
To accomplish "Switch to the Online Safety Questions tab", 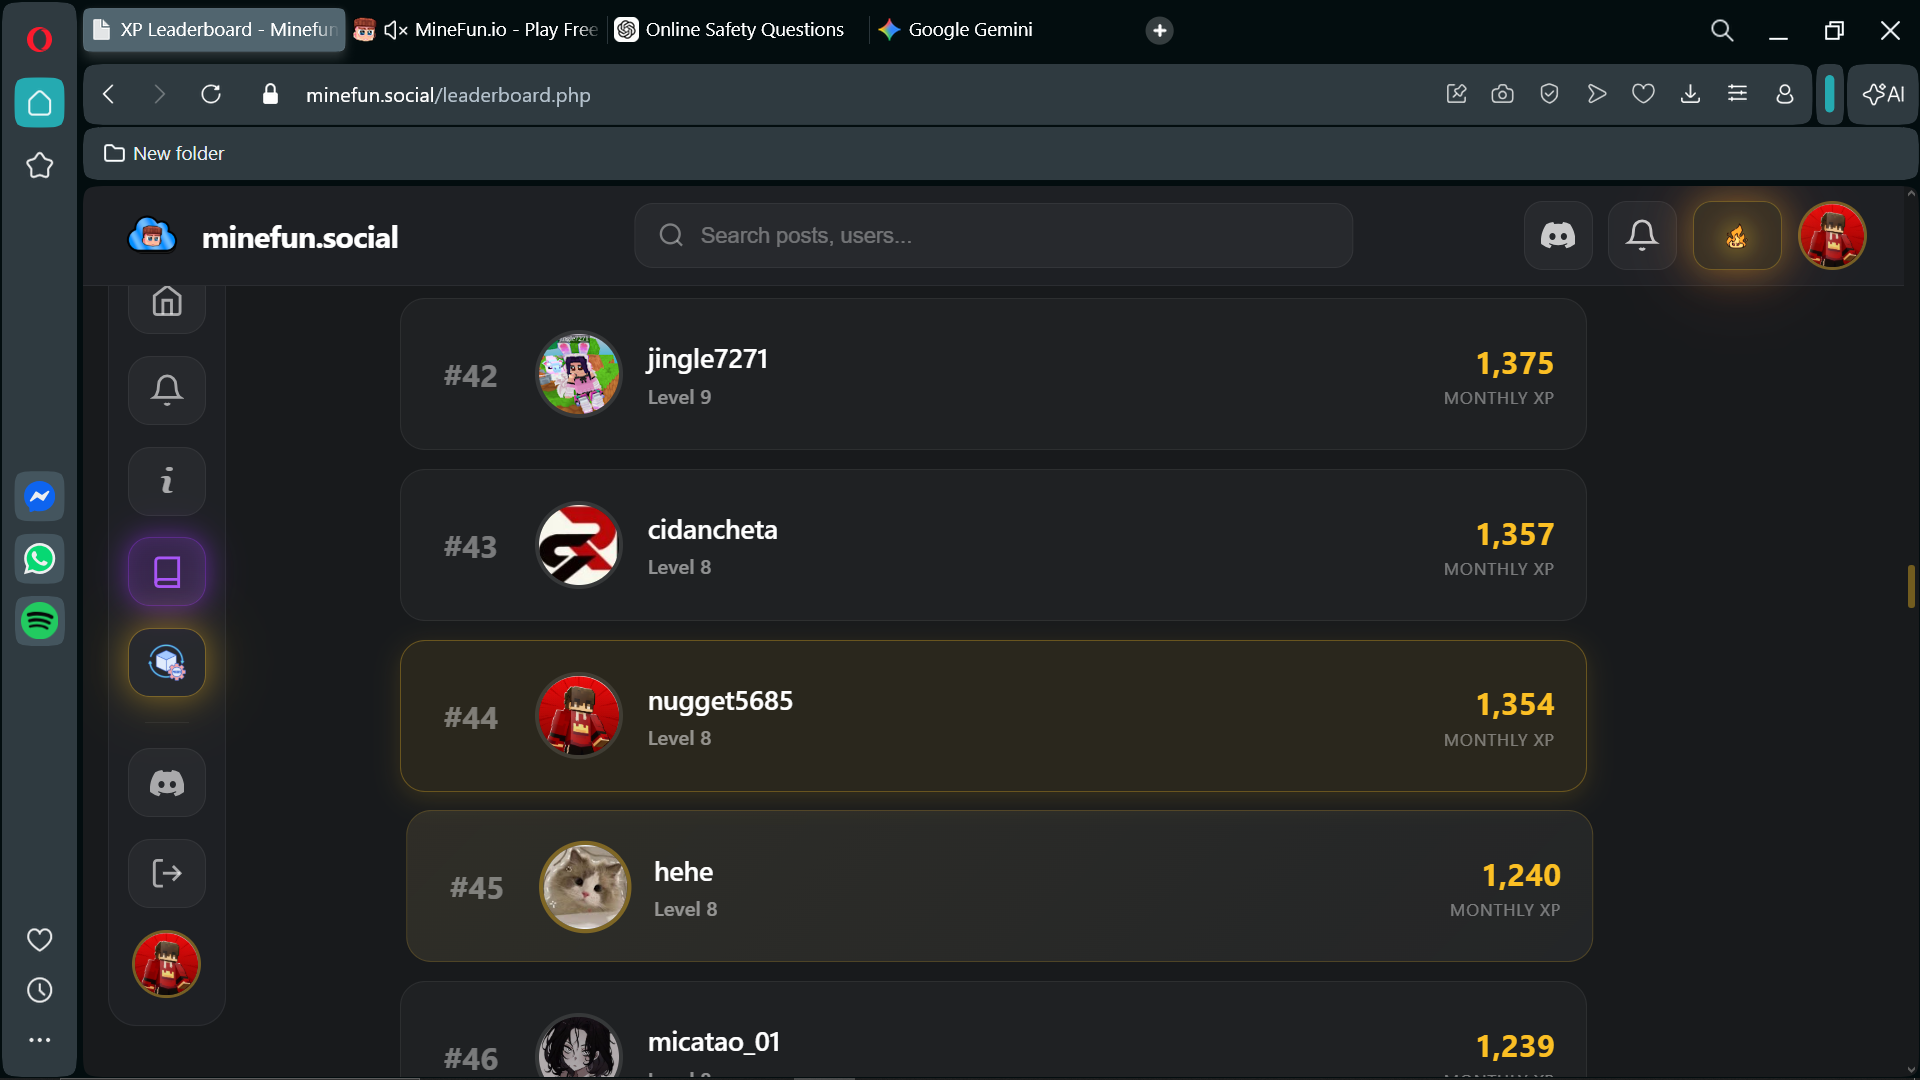I will [x=731, y=30].
